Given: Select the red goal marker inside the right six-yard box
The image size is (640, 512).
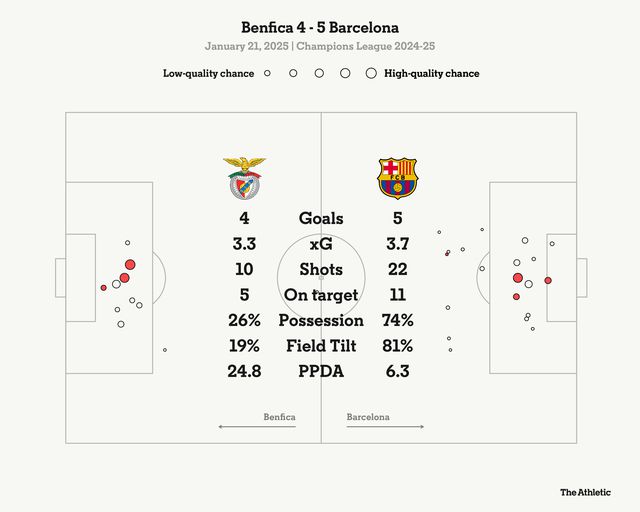Looking at the screenshot, I should click(x=548, y=280).
